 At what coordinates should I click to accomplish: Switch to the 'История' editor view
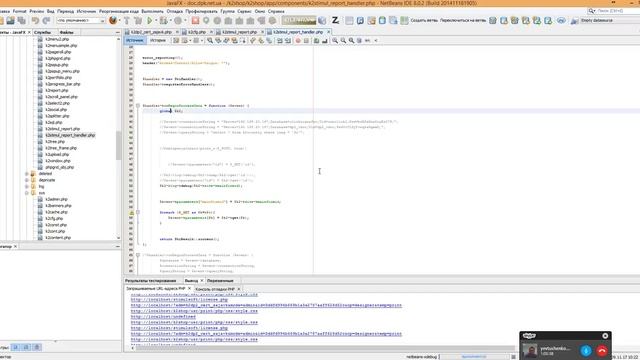(158, 40)
